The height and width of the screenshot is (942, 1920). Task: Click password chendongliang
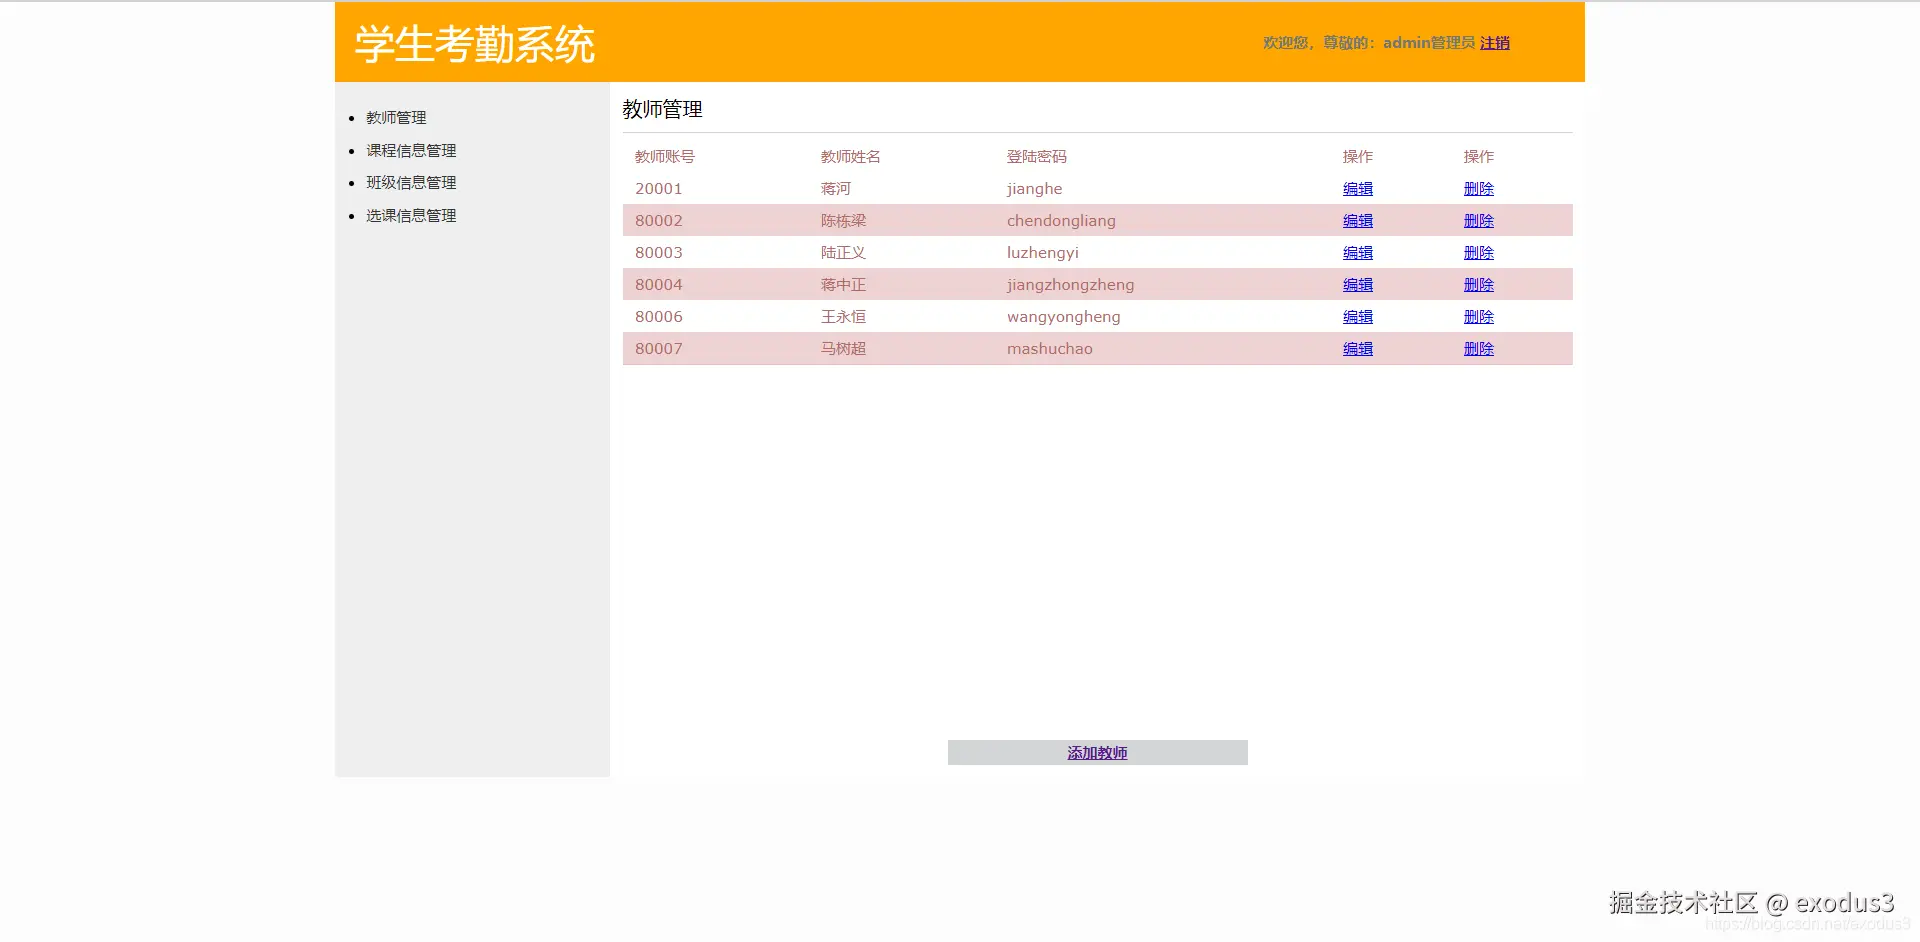click(1062, 221)
